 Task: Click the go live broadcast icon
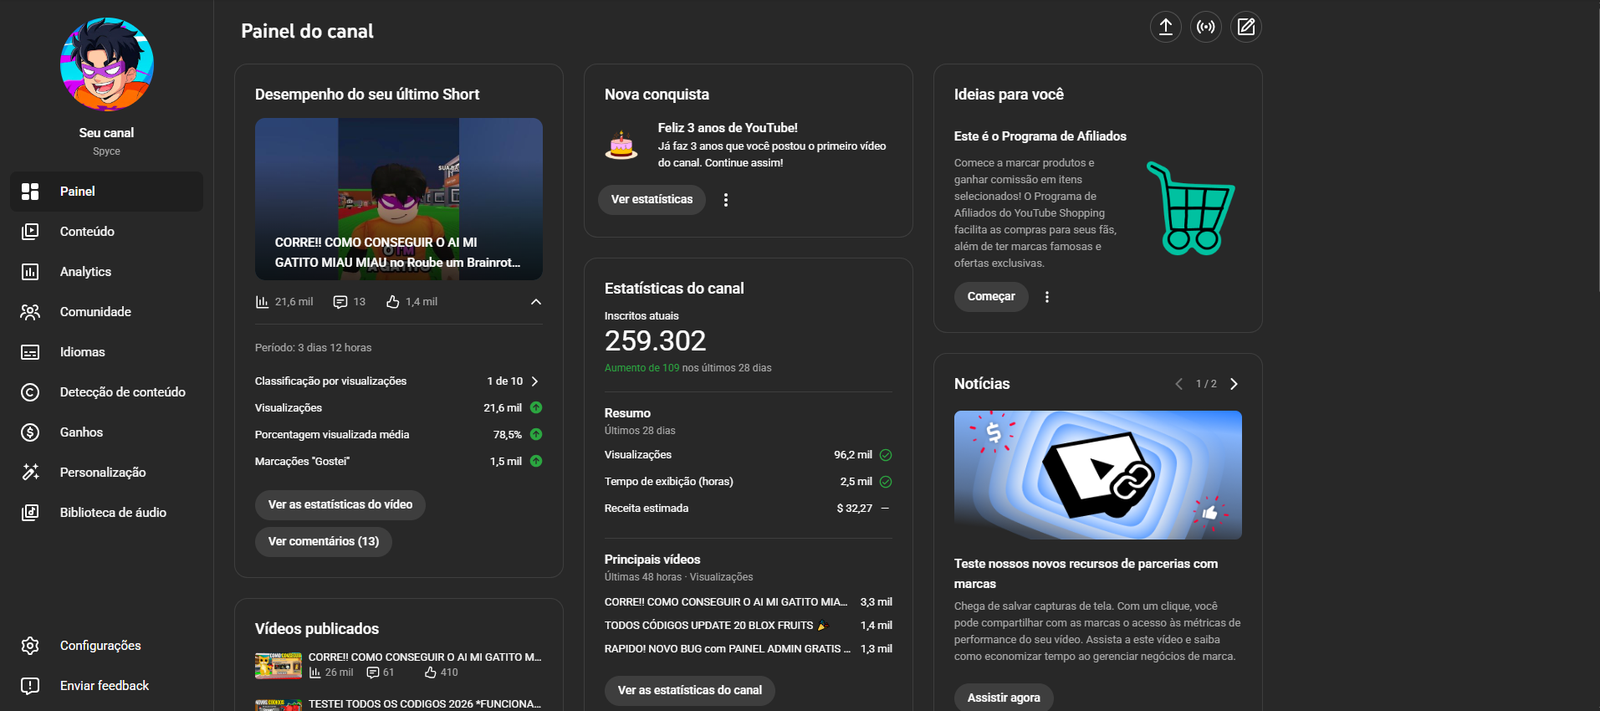coord(1206,27)
